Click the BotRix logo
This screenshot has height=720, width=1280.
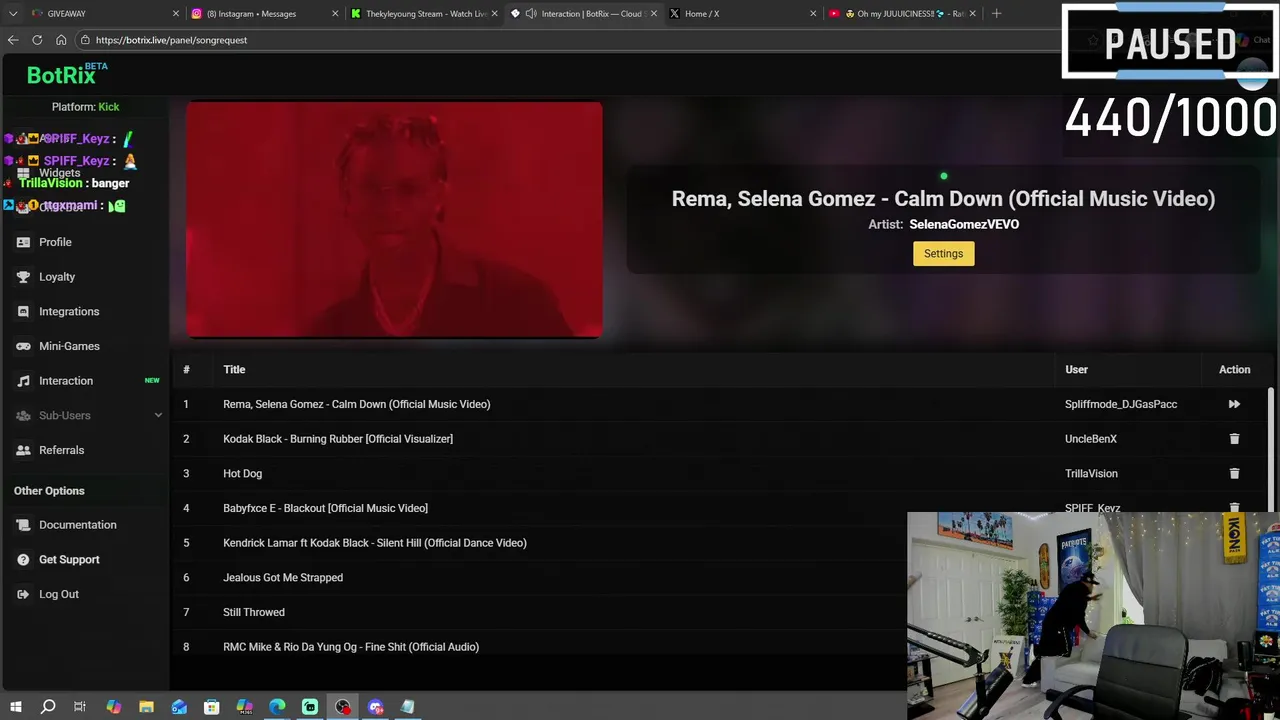pyautogui.click(x=66, y=75)
